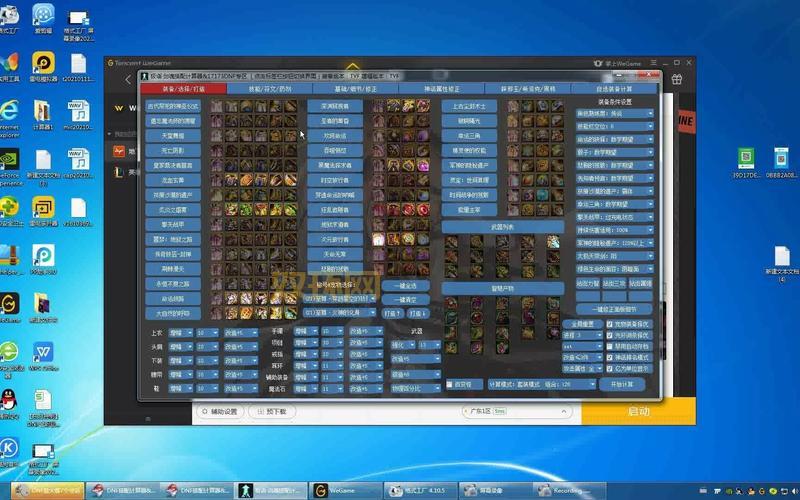Toggle the 宠物装备择优 checkbox
The image size is (800, 500).
pos(609,324)
